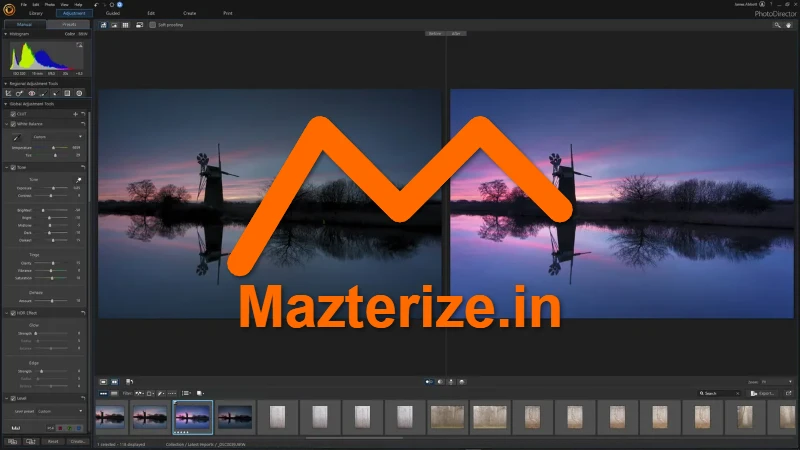Click the zoom magnifier icon
Image resolution: width=800 pixels, height=450 pixels.
(x=778, y=25)
